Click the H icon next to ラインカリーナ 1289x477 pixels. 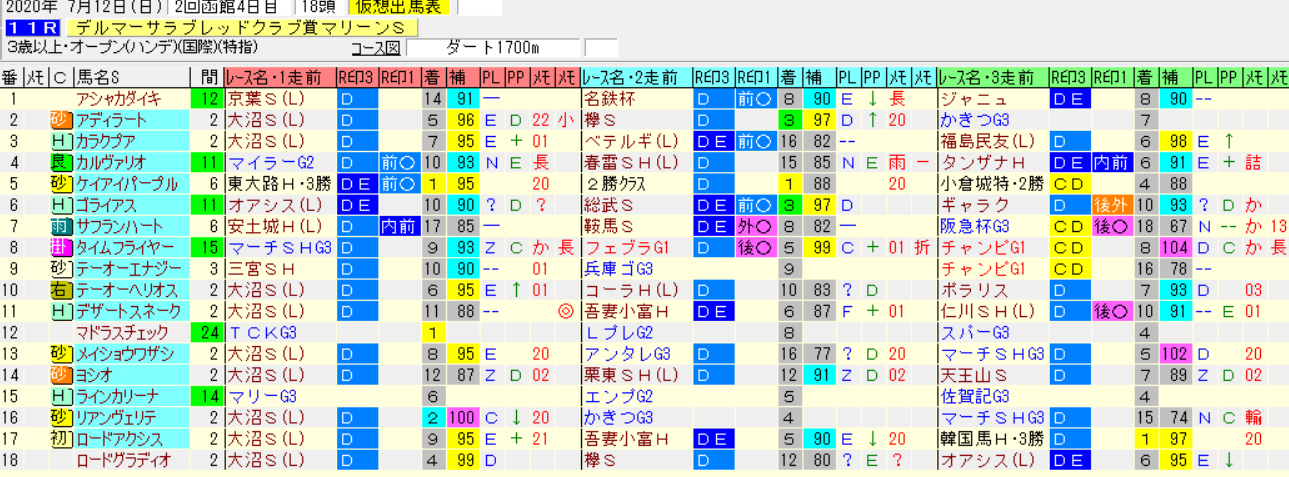point(60,396)
